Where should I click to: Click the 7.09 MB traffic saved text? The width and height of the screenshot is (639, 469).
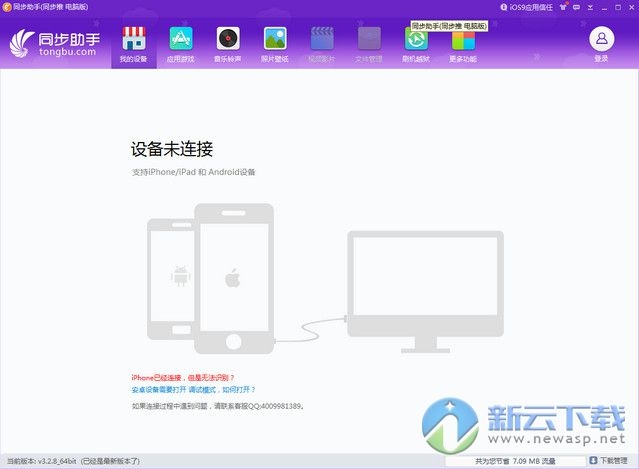click(516, 461)
